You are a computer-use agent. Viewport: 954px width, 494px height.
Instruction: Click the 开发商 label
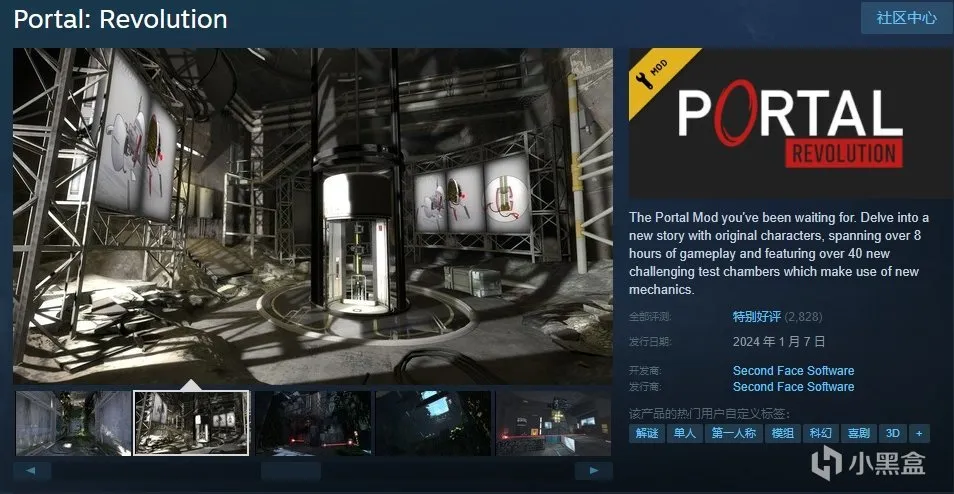[x=645, y=370]
